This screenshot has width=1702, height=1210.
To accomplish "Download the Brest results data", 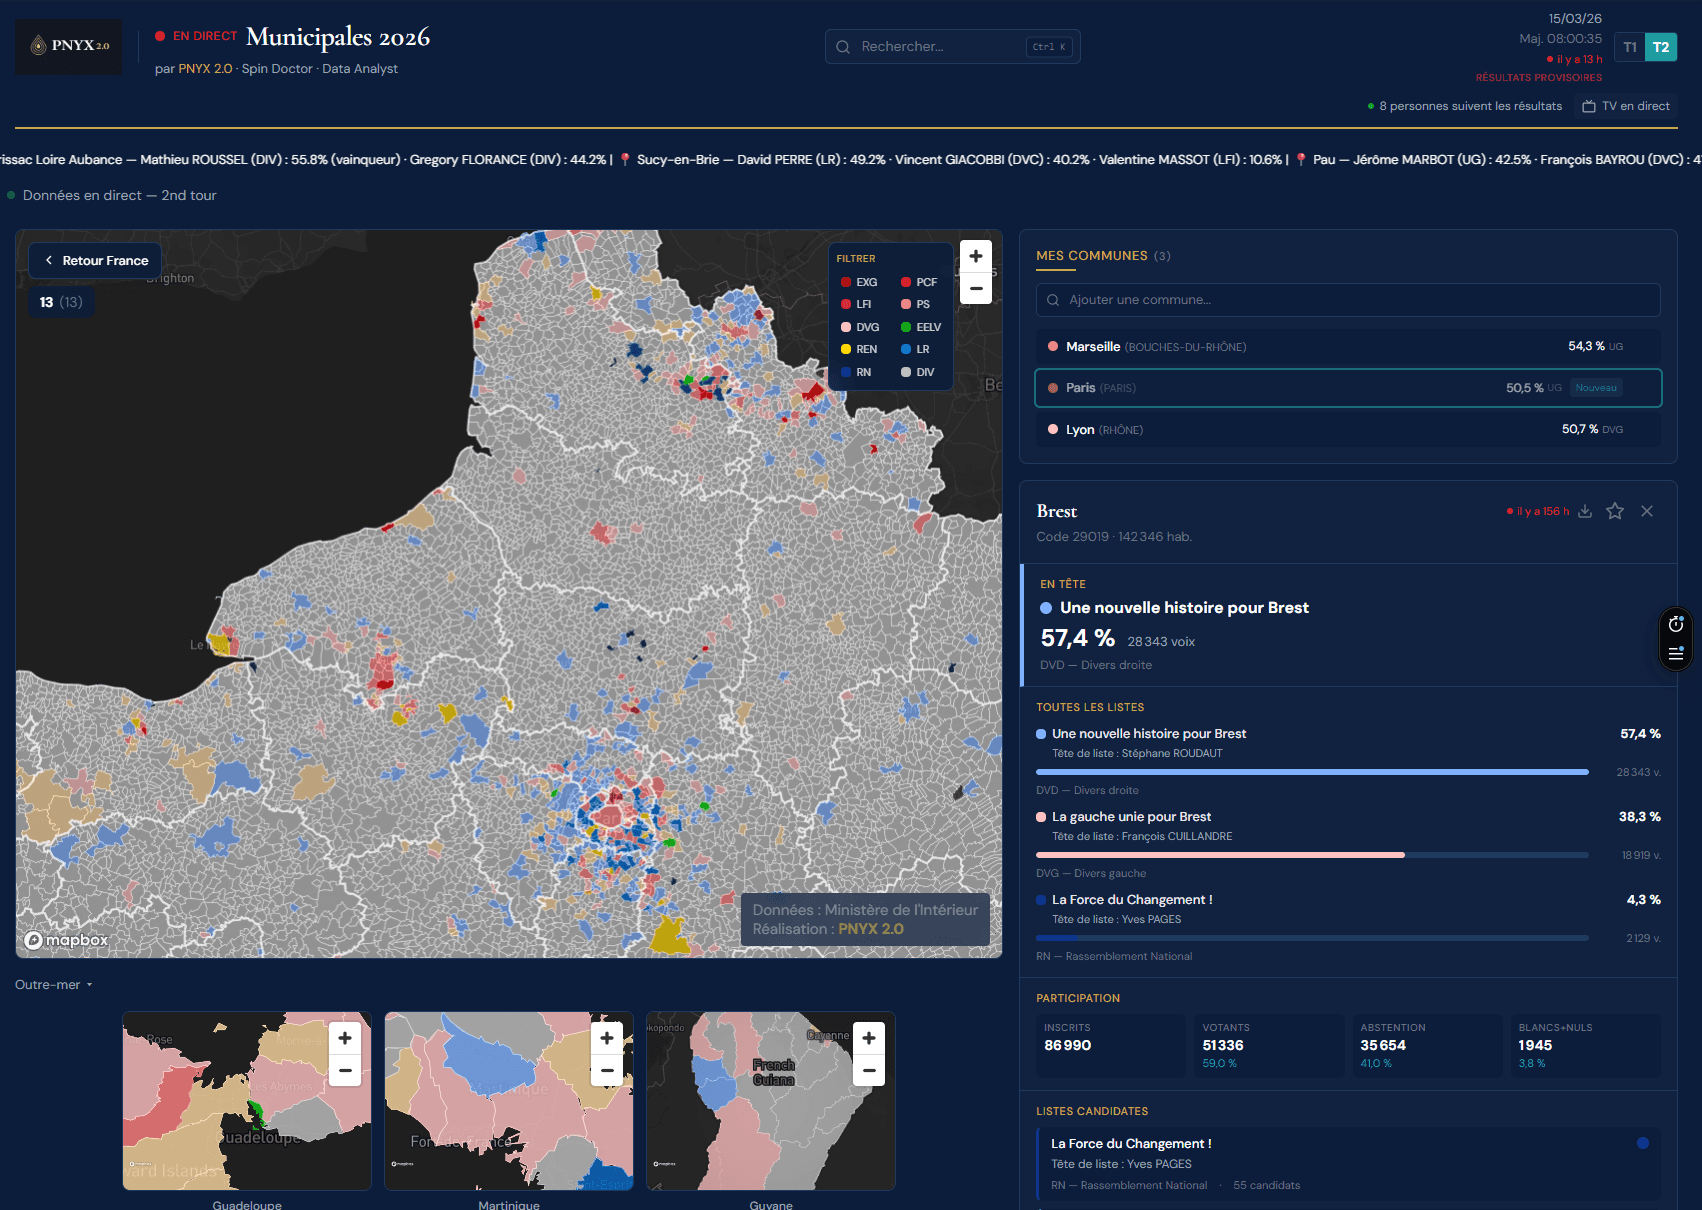I will click(x=1584, y=511).
